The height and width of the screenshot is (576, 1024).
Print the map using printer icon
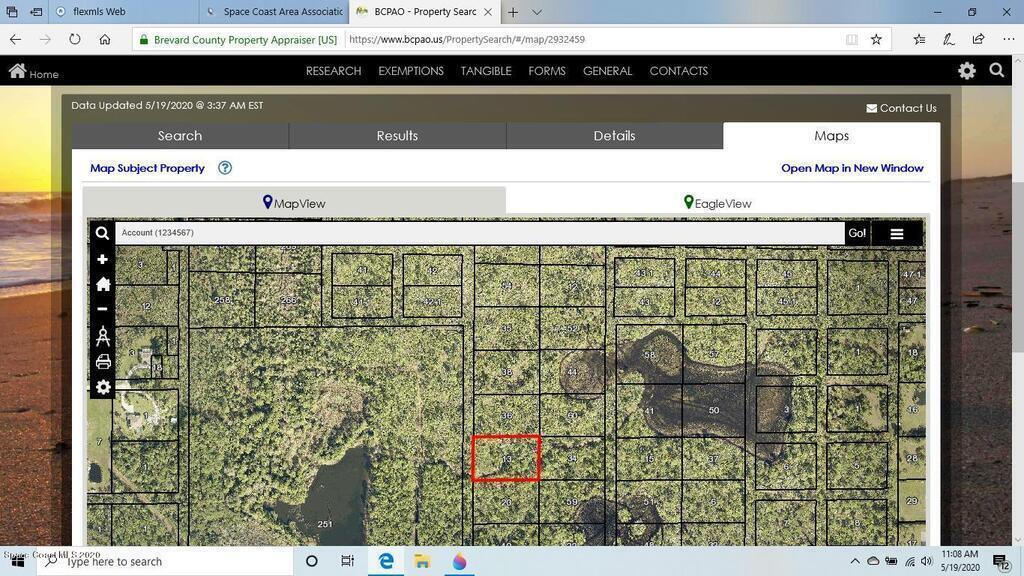102,362
